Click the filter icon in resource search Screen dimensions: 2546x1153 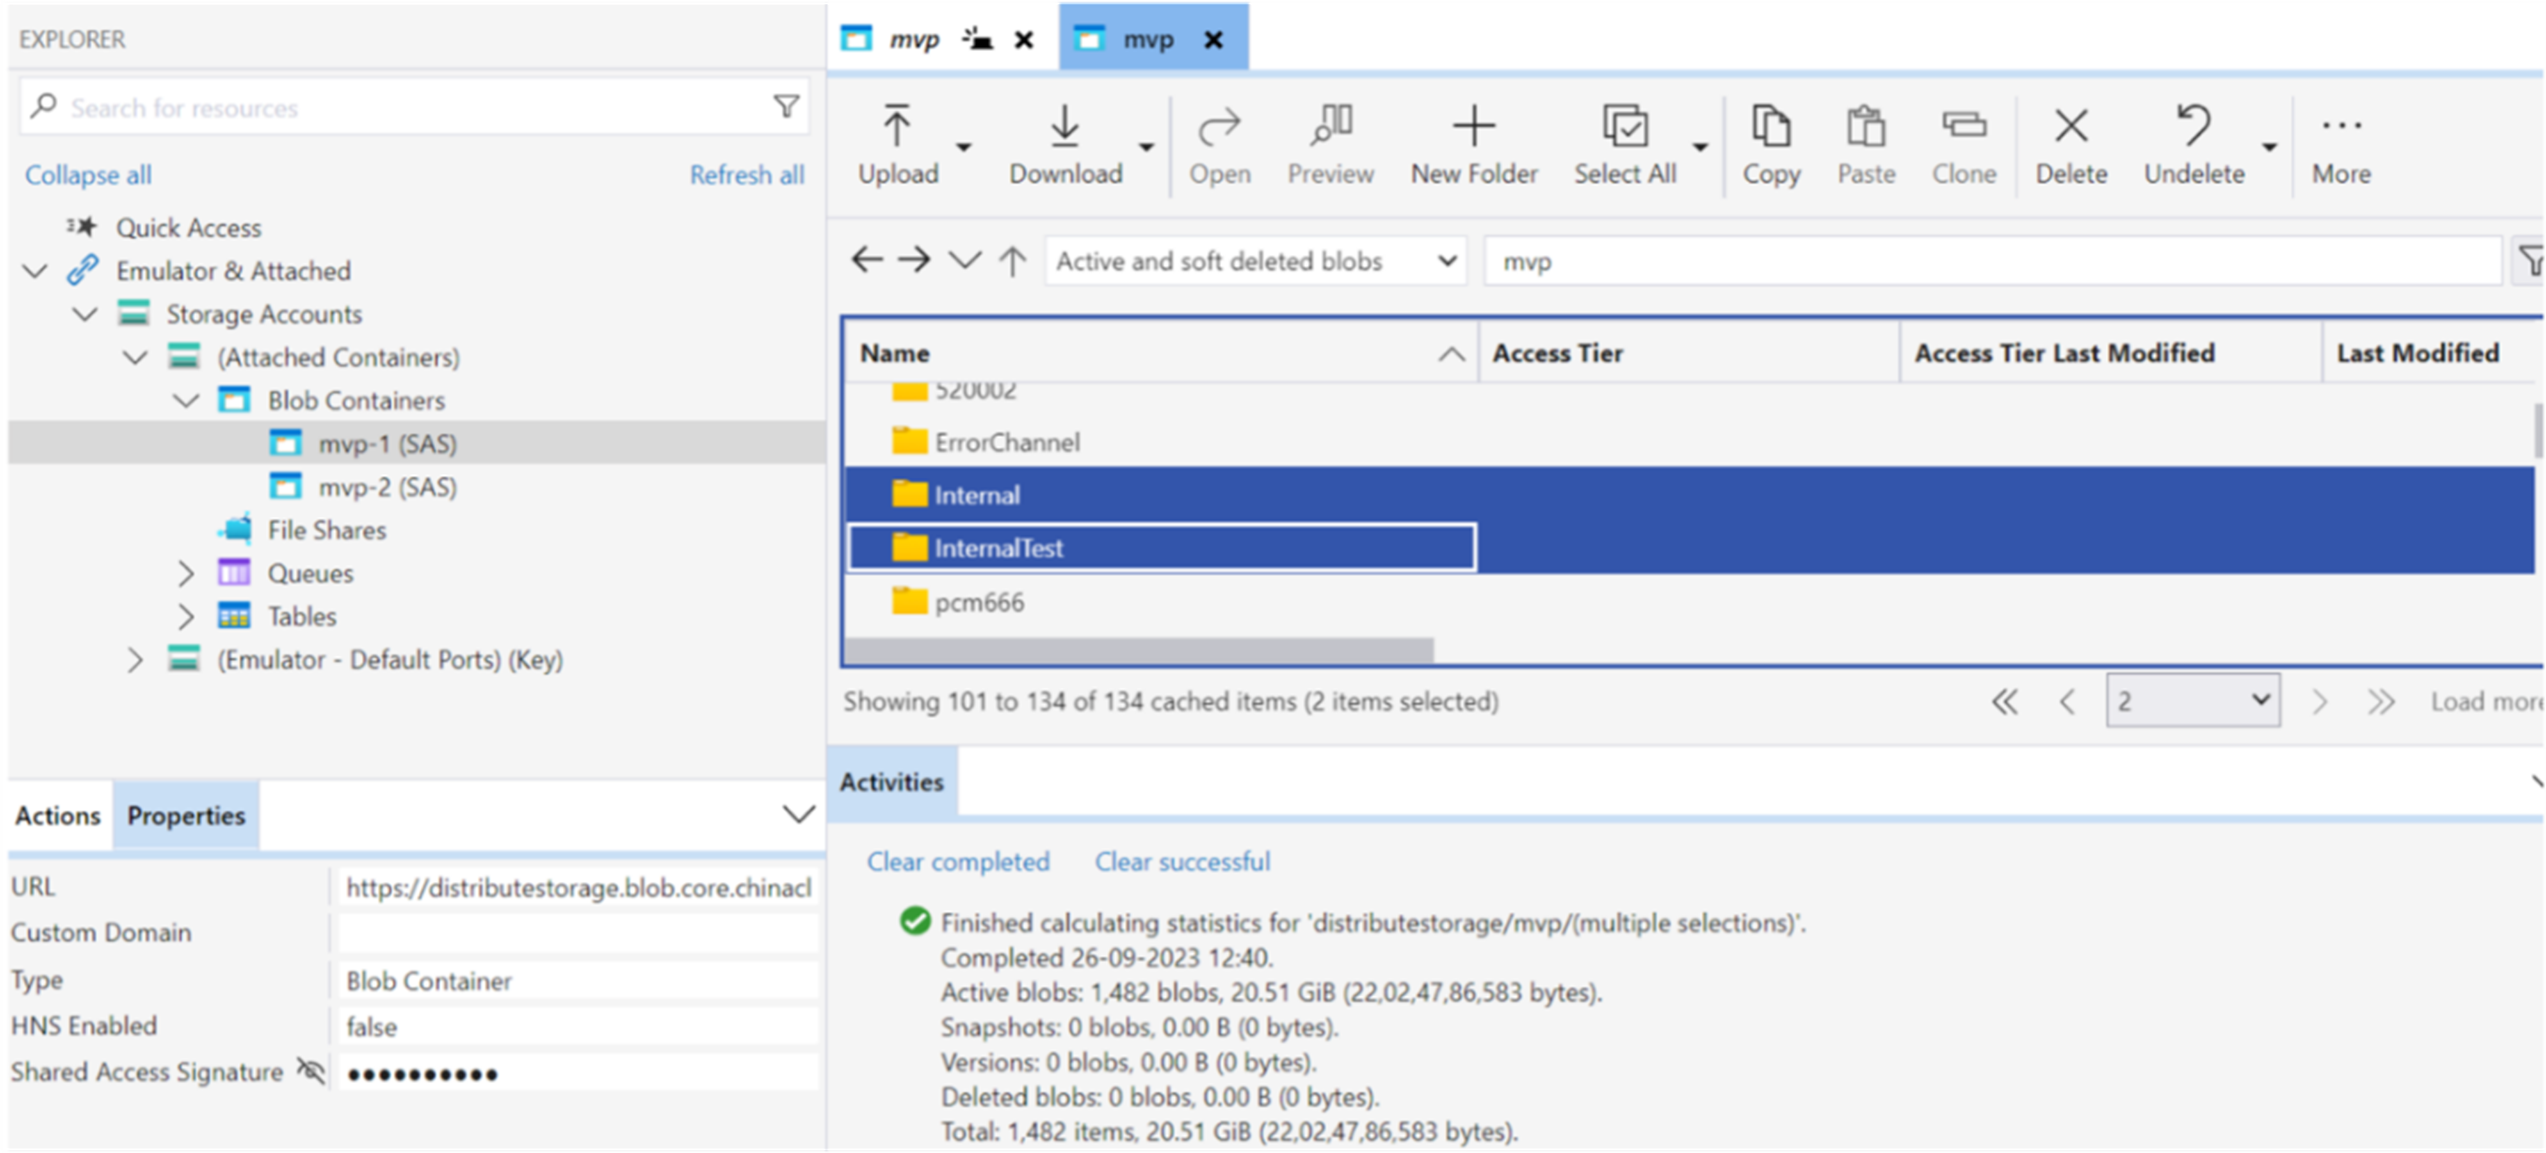point(786,106)
